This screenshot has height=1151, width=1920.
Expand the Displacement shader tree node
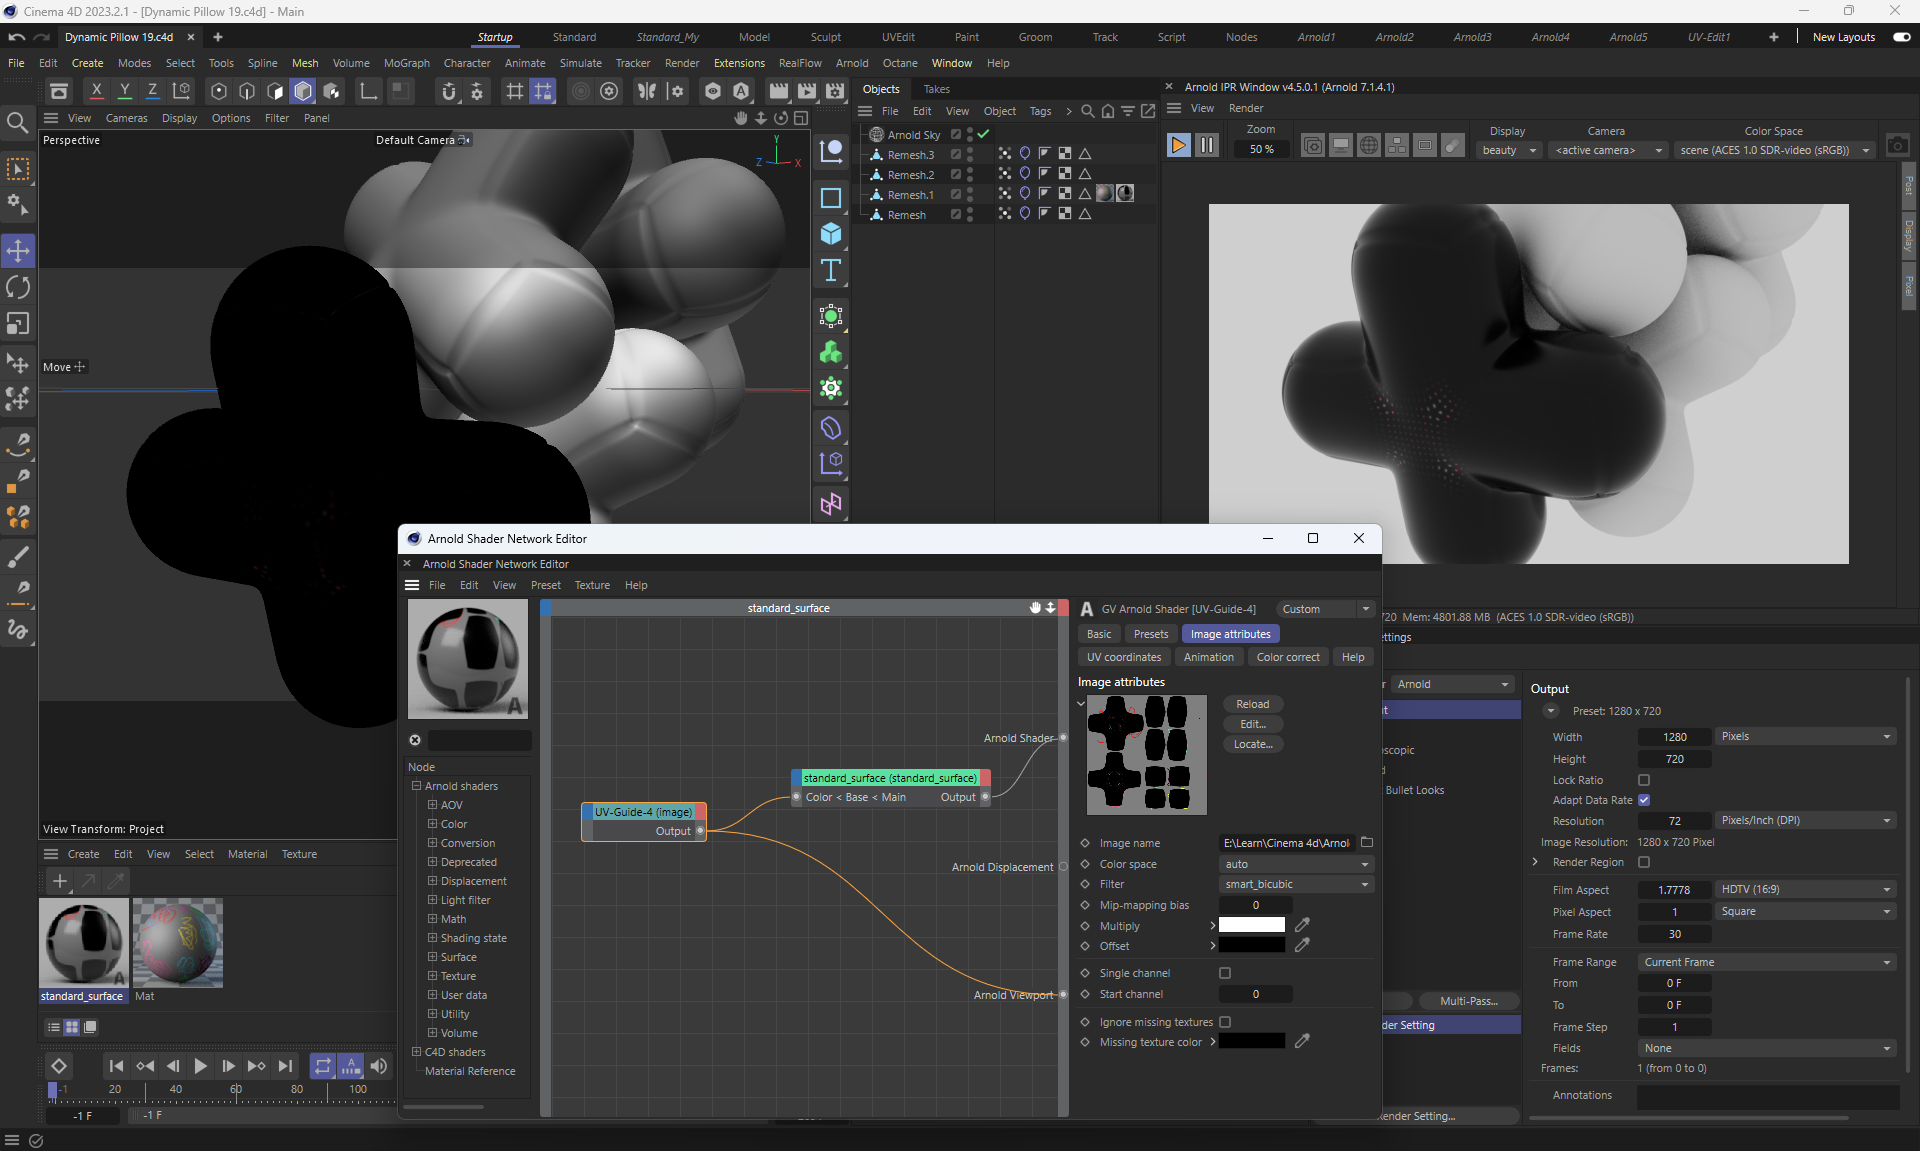[432, 881]
